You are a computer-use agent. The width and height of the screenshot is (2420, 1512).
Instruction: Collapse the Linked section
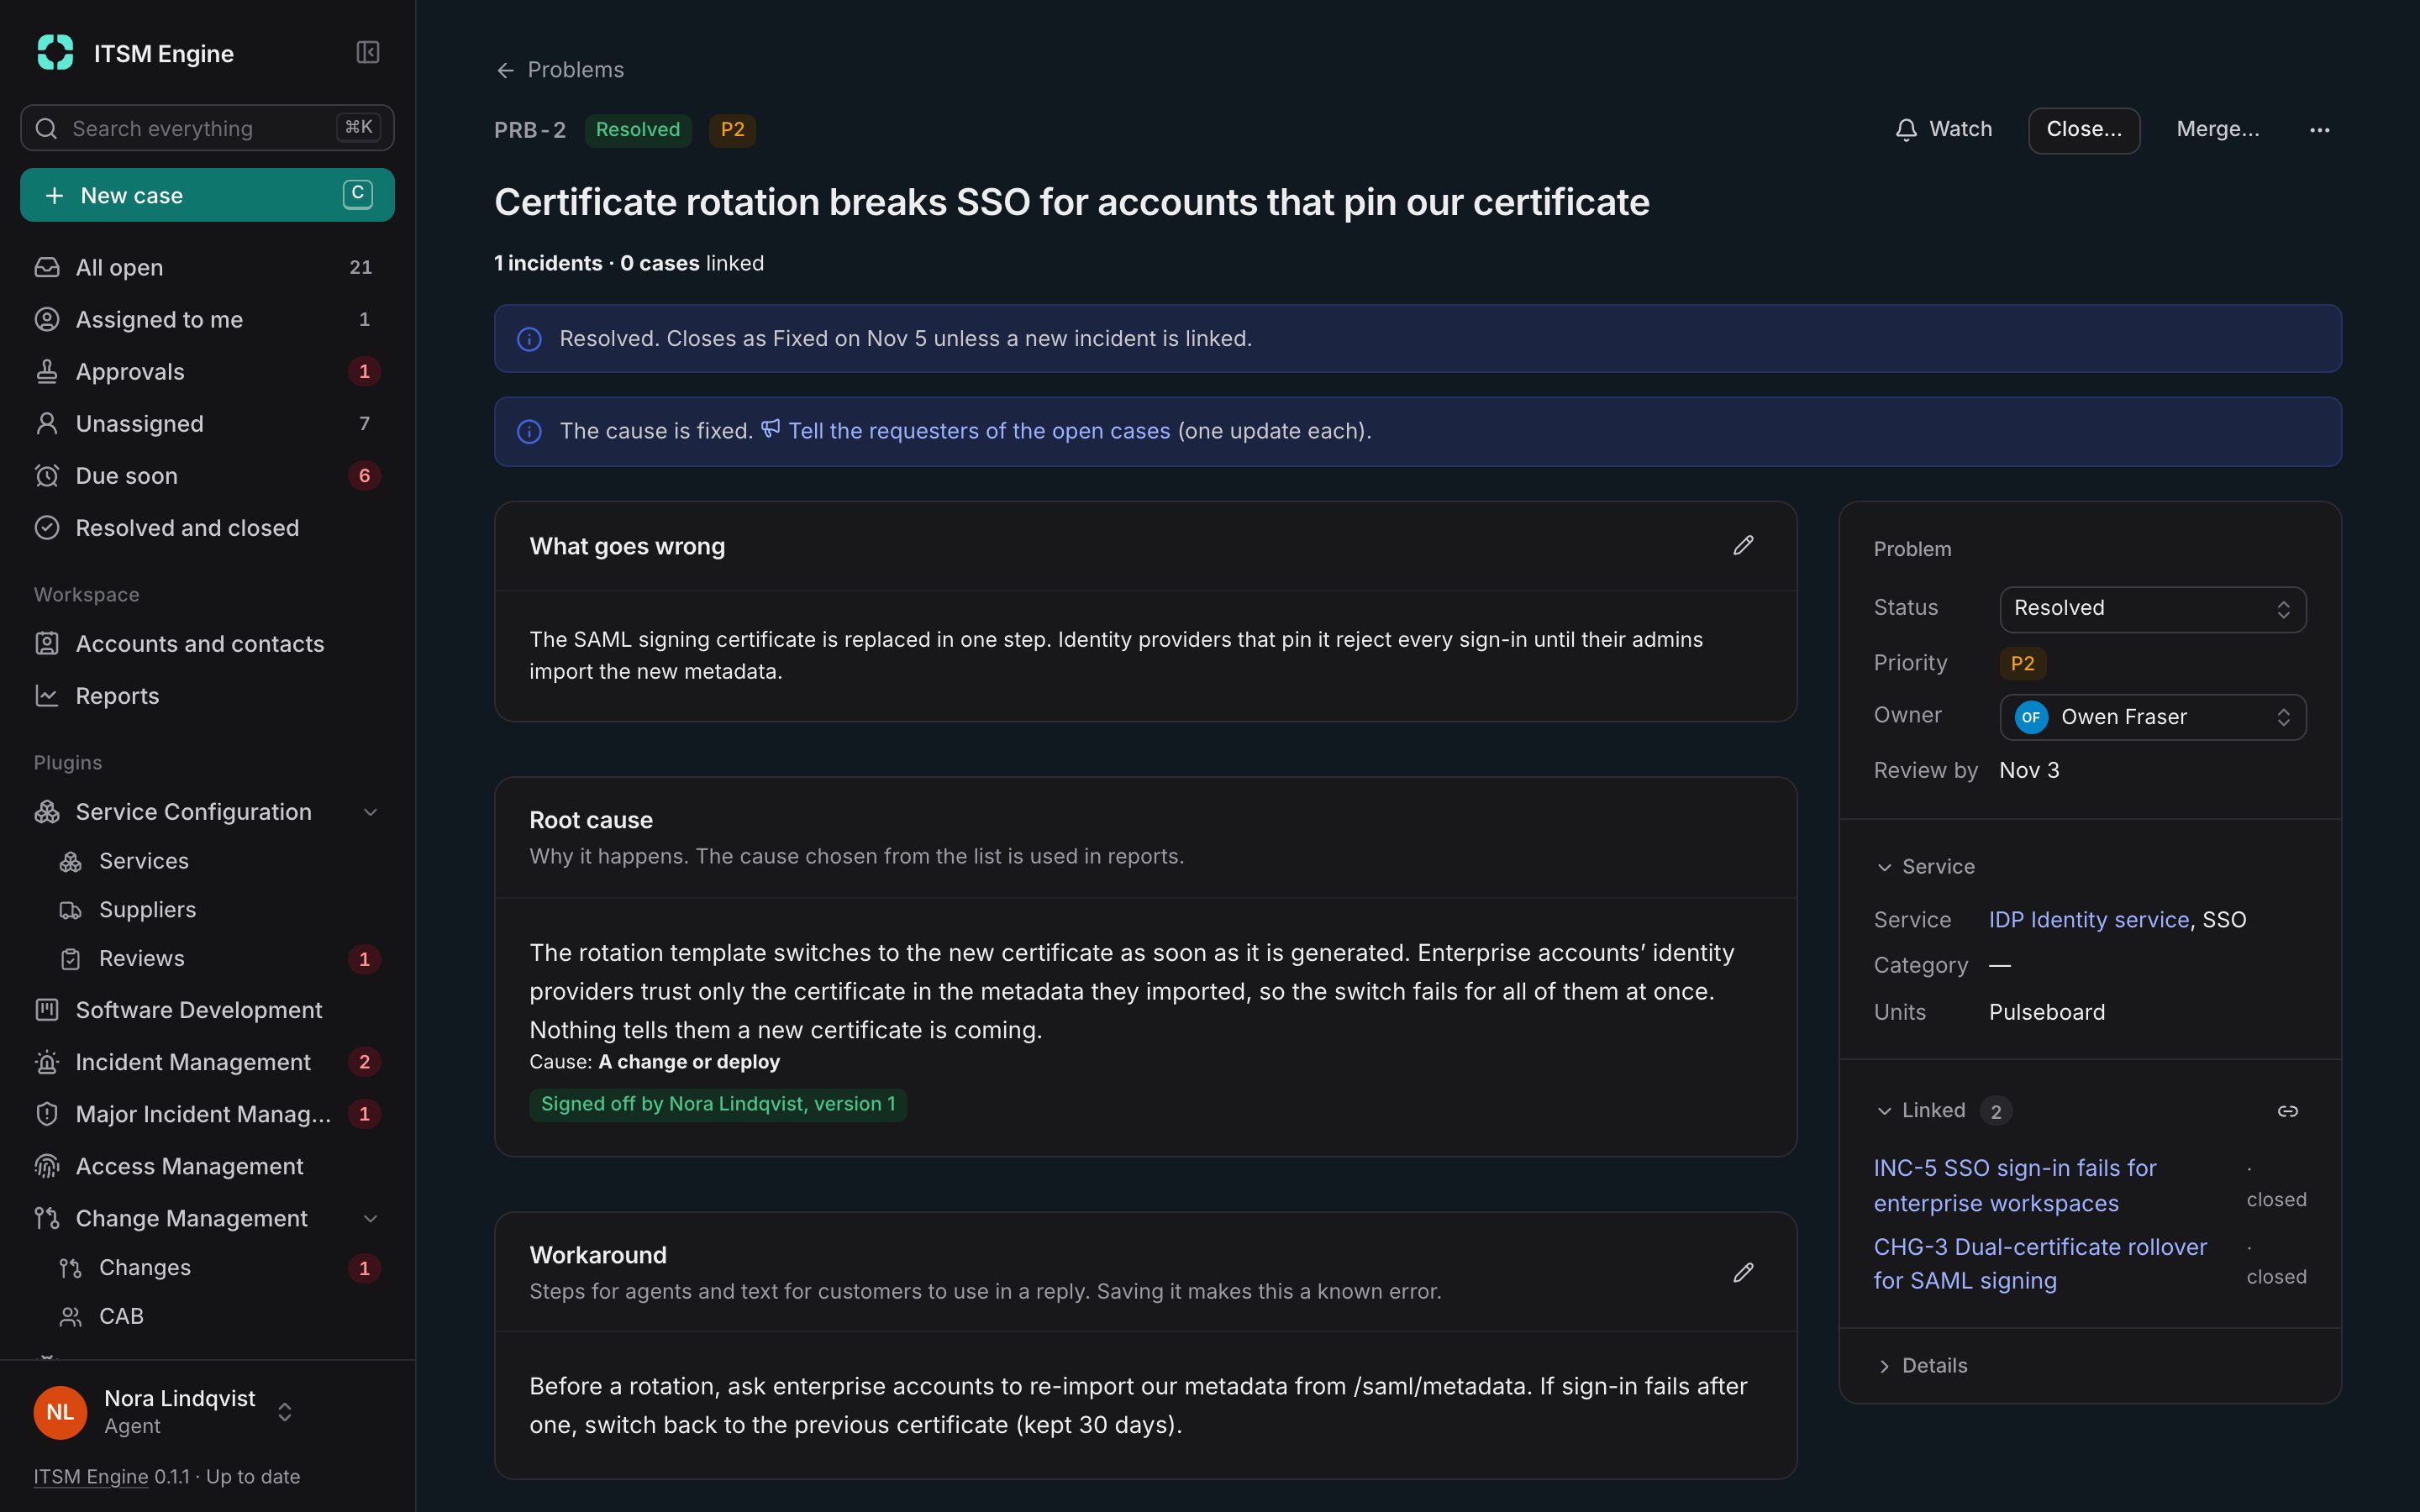point(1921,1111)
